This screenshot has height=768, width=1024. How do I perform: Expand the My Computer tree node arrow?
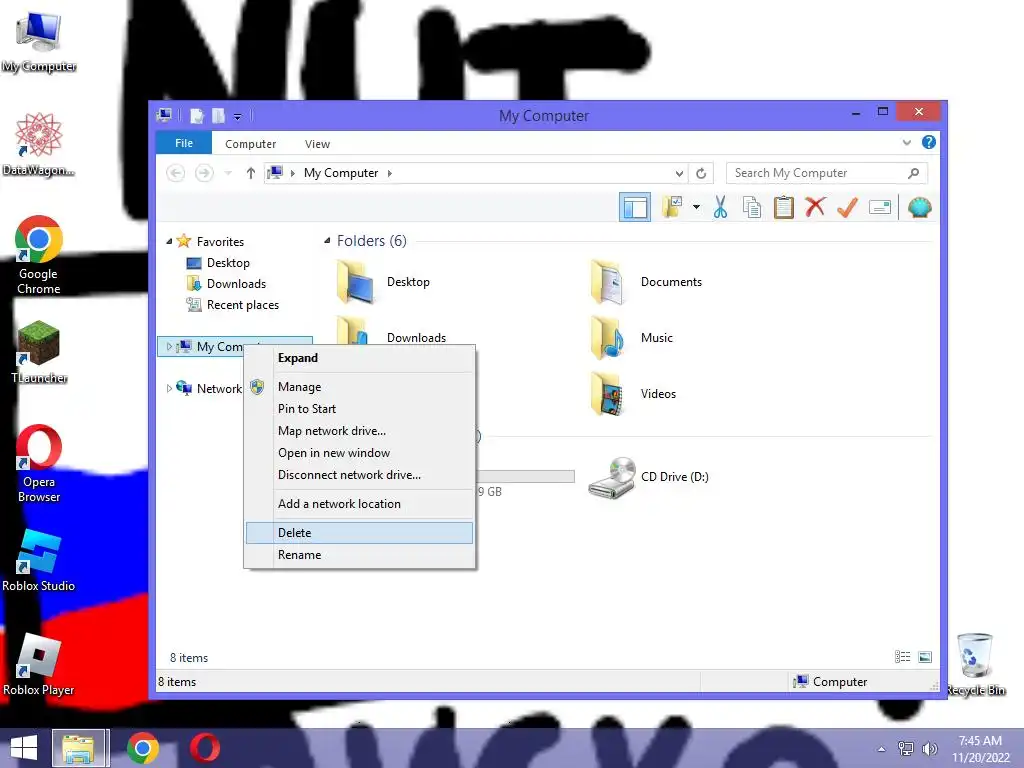[169, 347]
